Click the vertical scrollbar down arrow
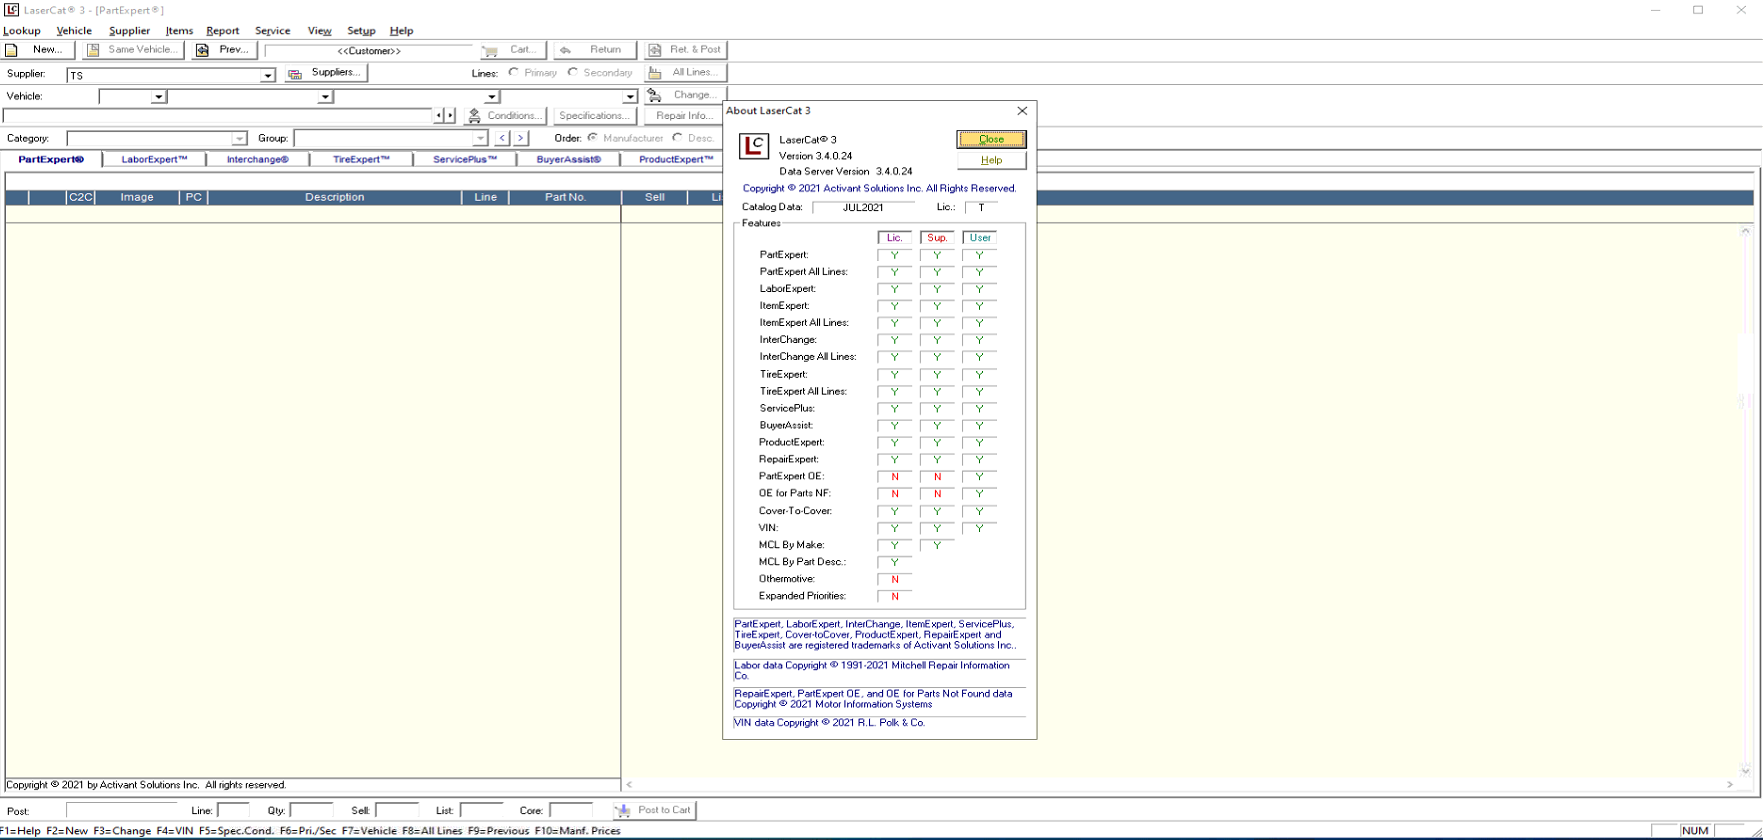 tap(1746, 770)
